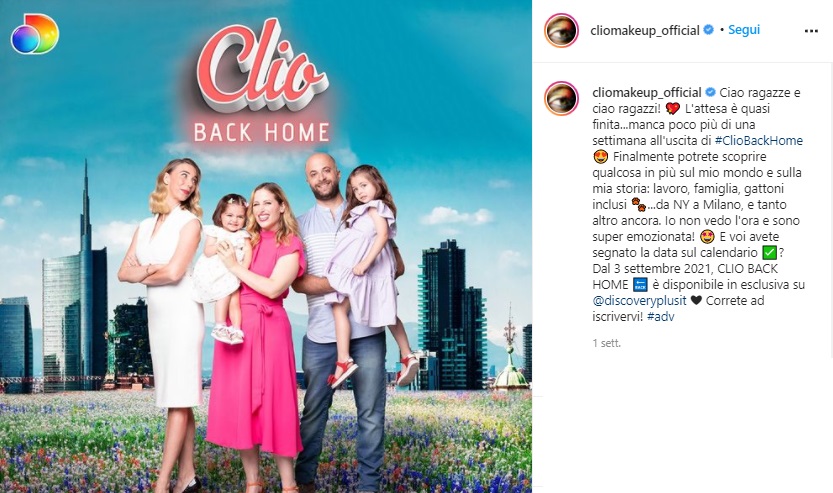The image size is (833, 493).
Task: Open the #ClioBackHome hashtag
Action: 759,140
